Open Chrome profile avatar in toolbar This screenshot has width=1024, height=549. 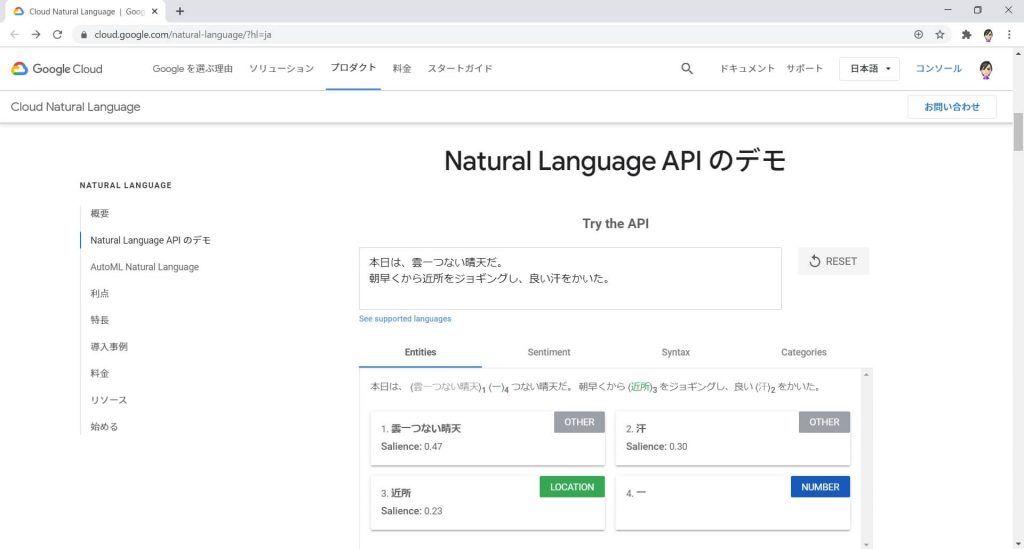988,35
